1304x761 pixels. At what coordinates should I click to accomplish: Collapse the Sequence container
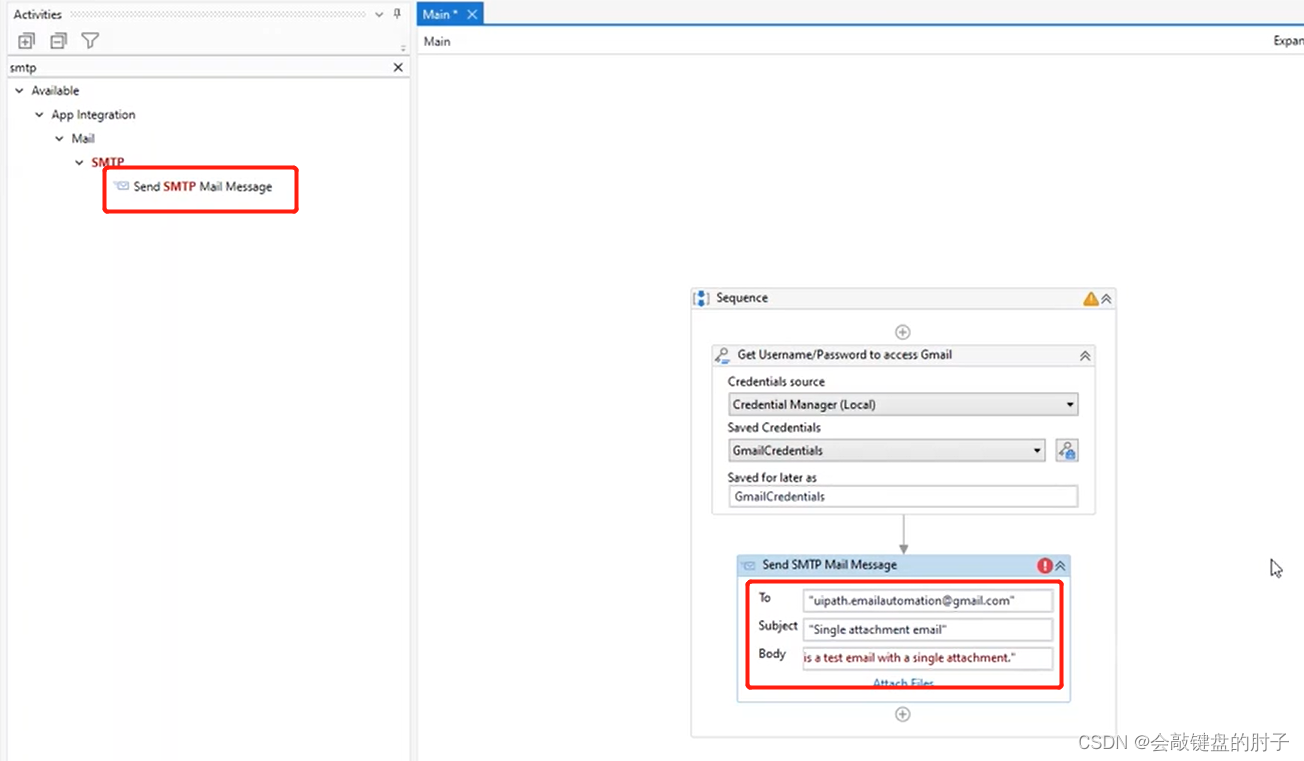pyautogui.click(x=1106, y=298)
